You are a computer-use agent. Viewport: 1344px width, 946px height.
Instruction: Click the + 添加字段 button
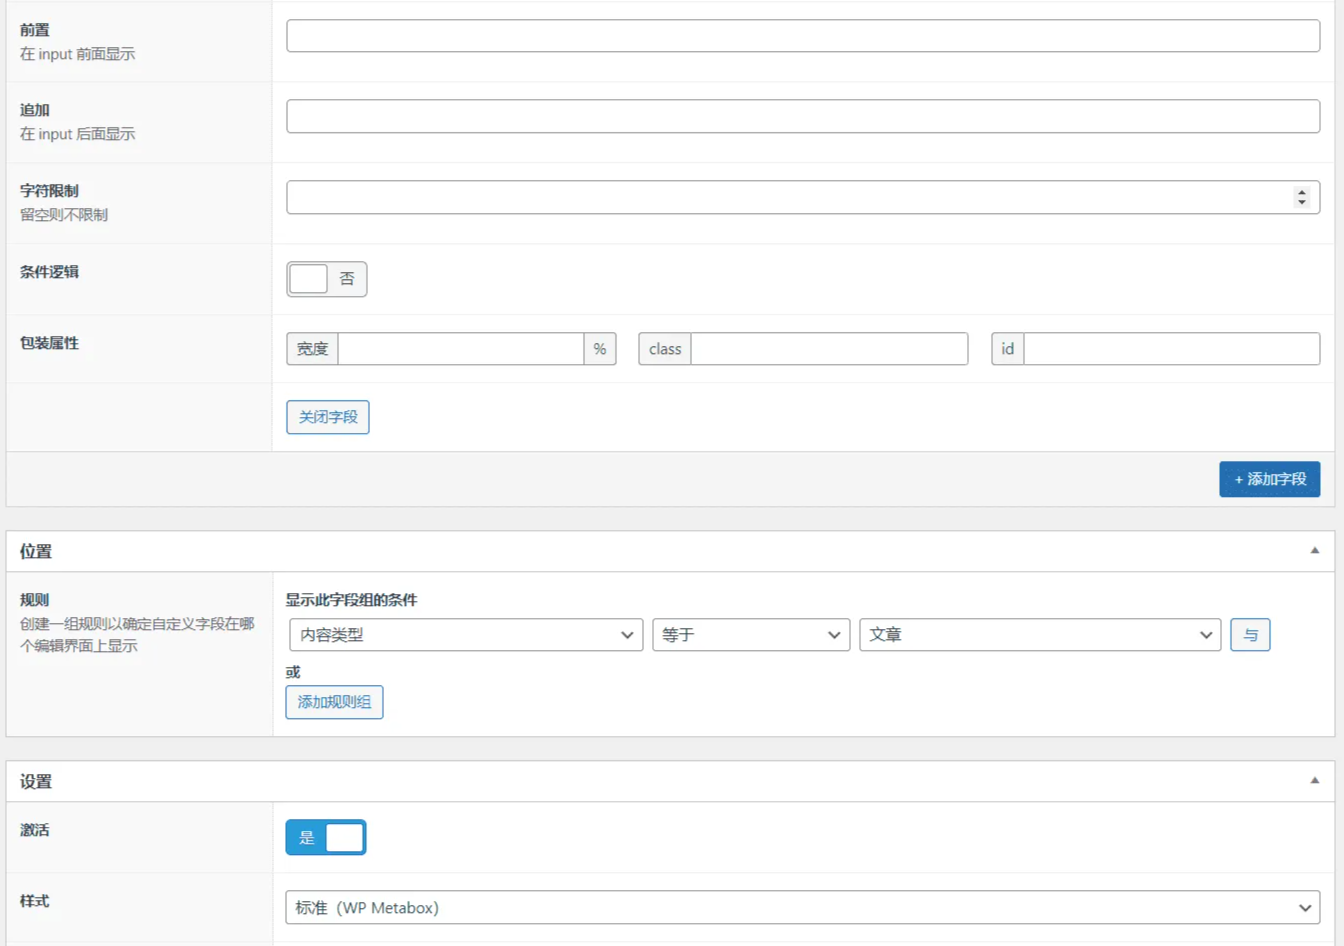point(1270,479)
